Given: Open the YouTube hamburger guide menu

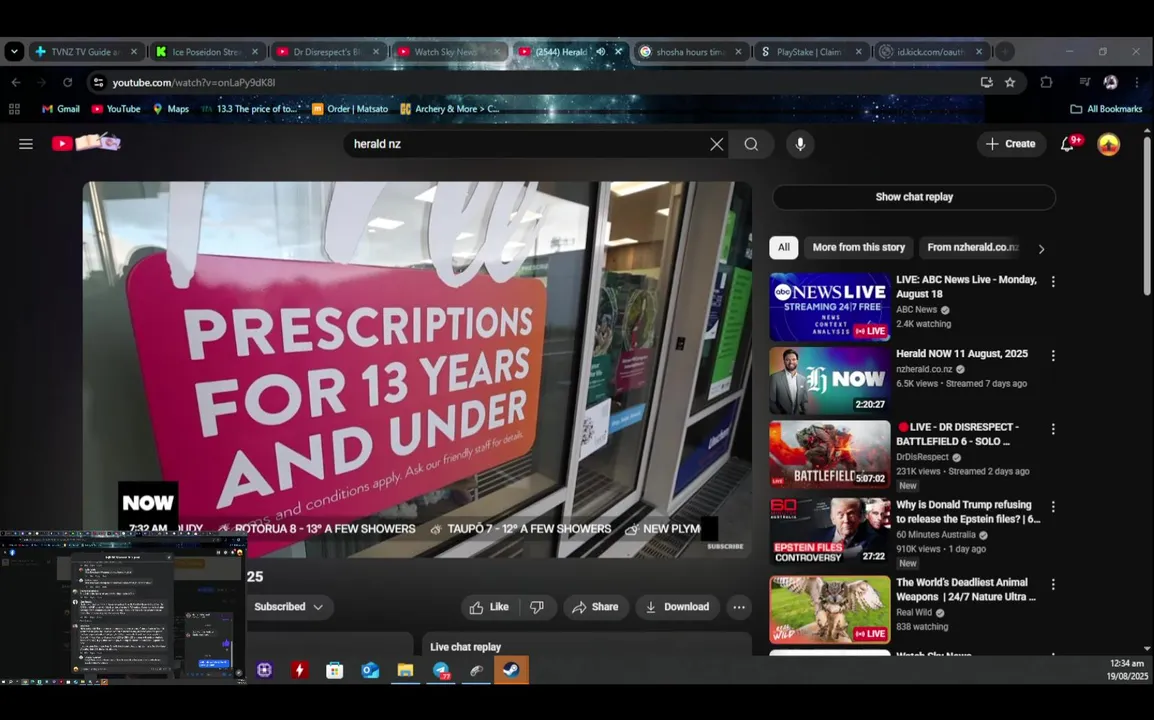Looking at the screenshot, I should pos(26,144).
